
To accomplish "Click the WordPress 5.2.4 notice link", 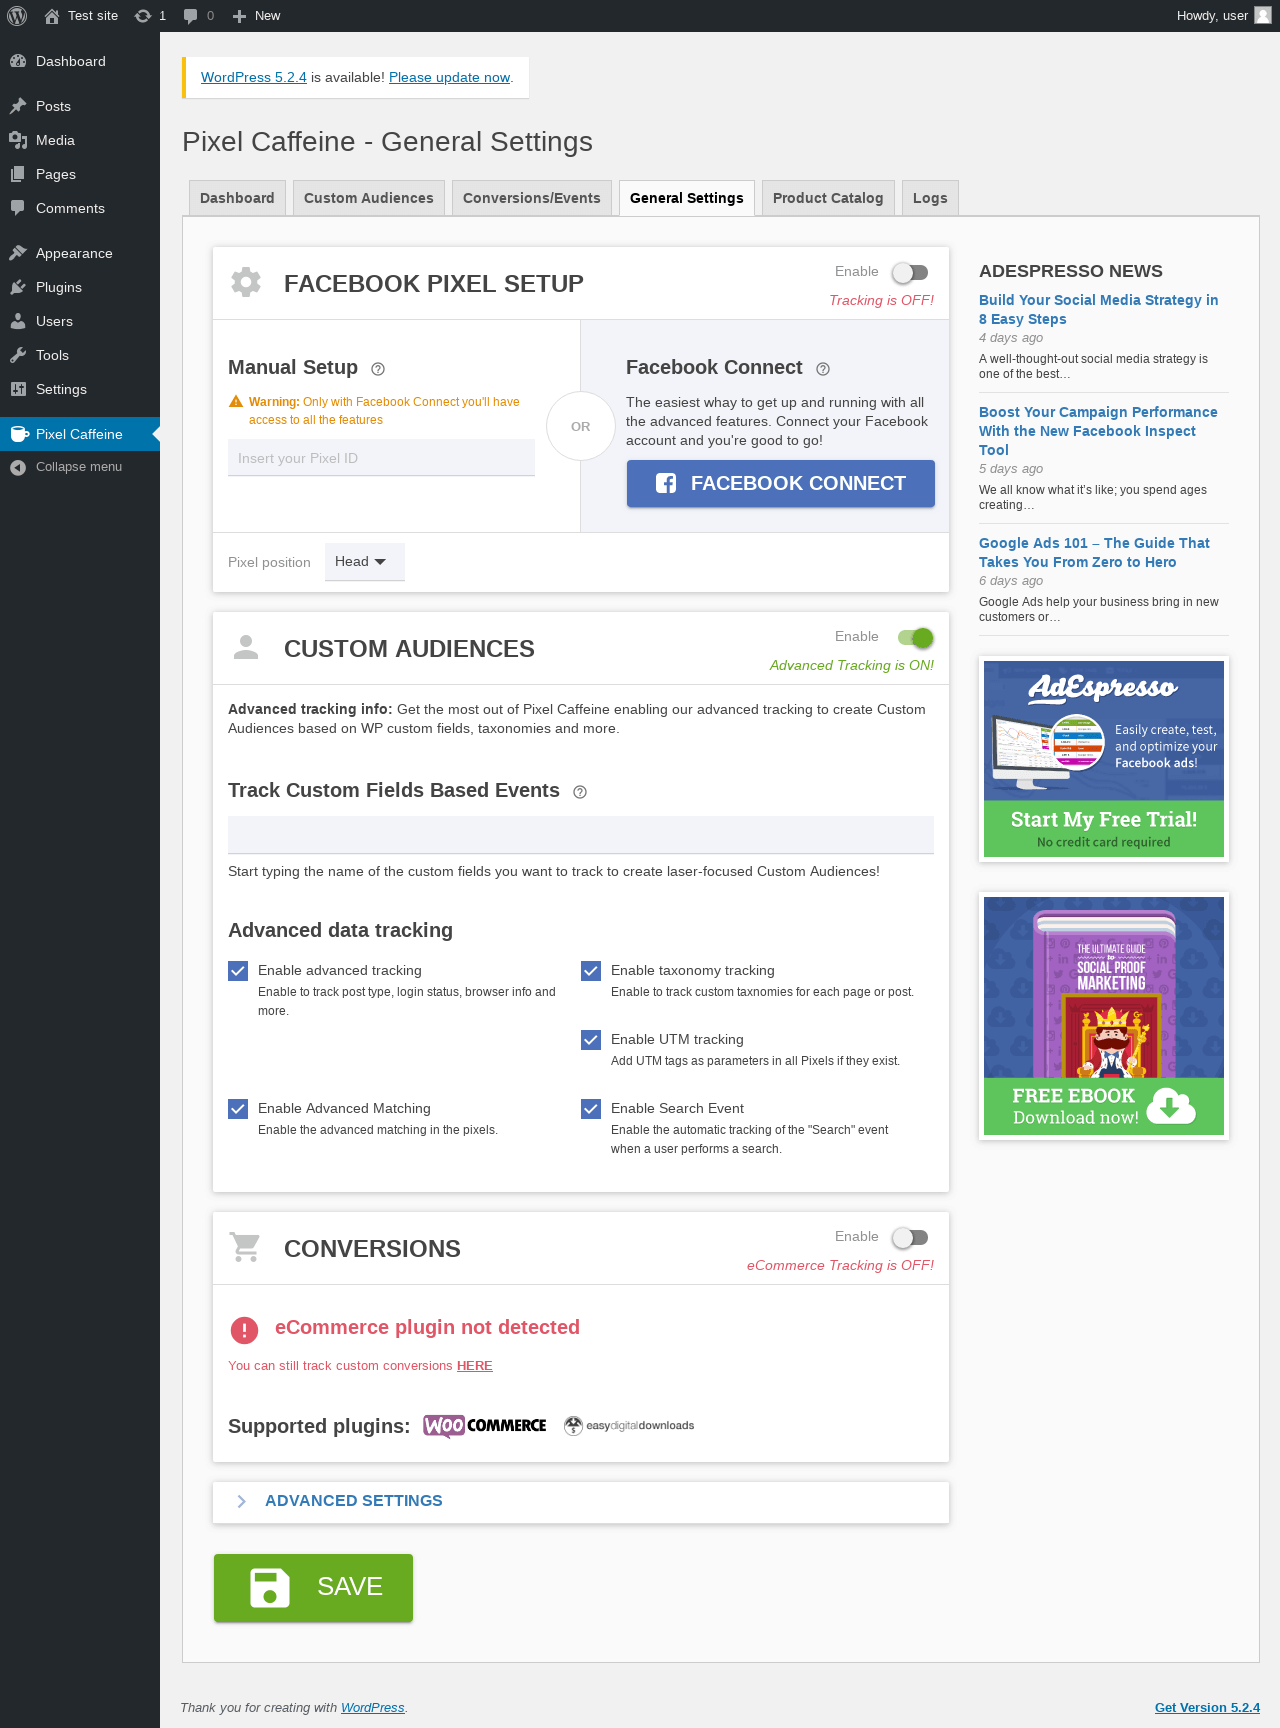I will click(254, 77).
